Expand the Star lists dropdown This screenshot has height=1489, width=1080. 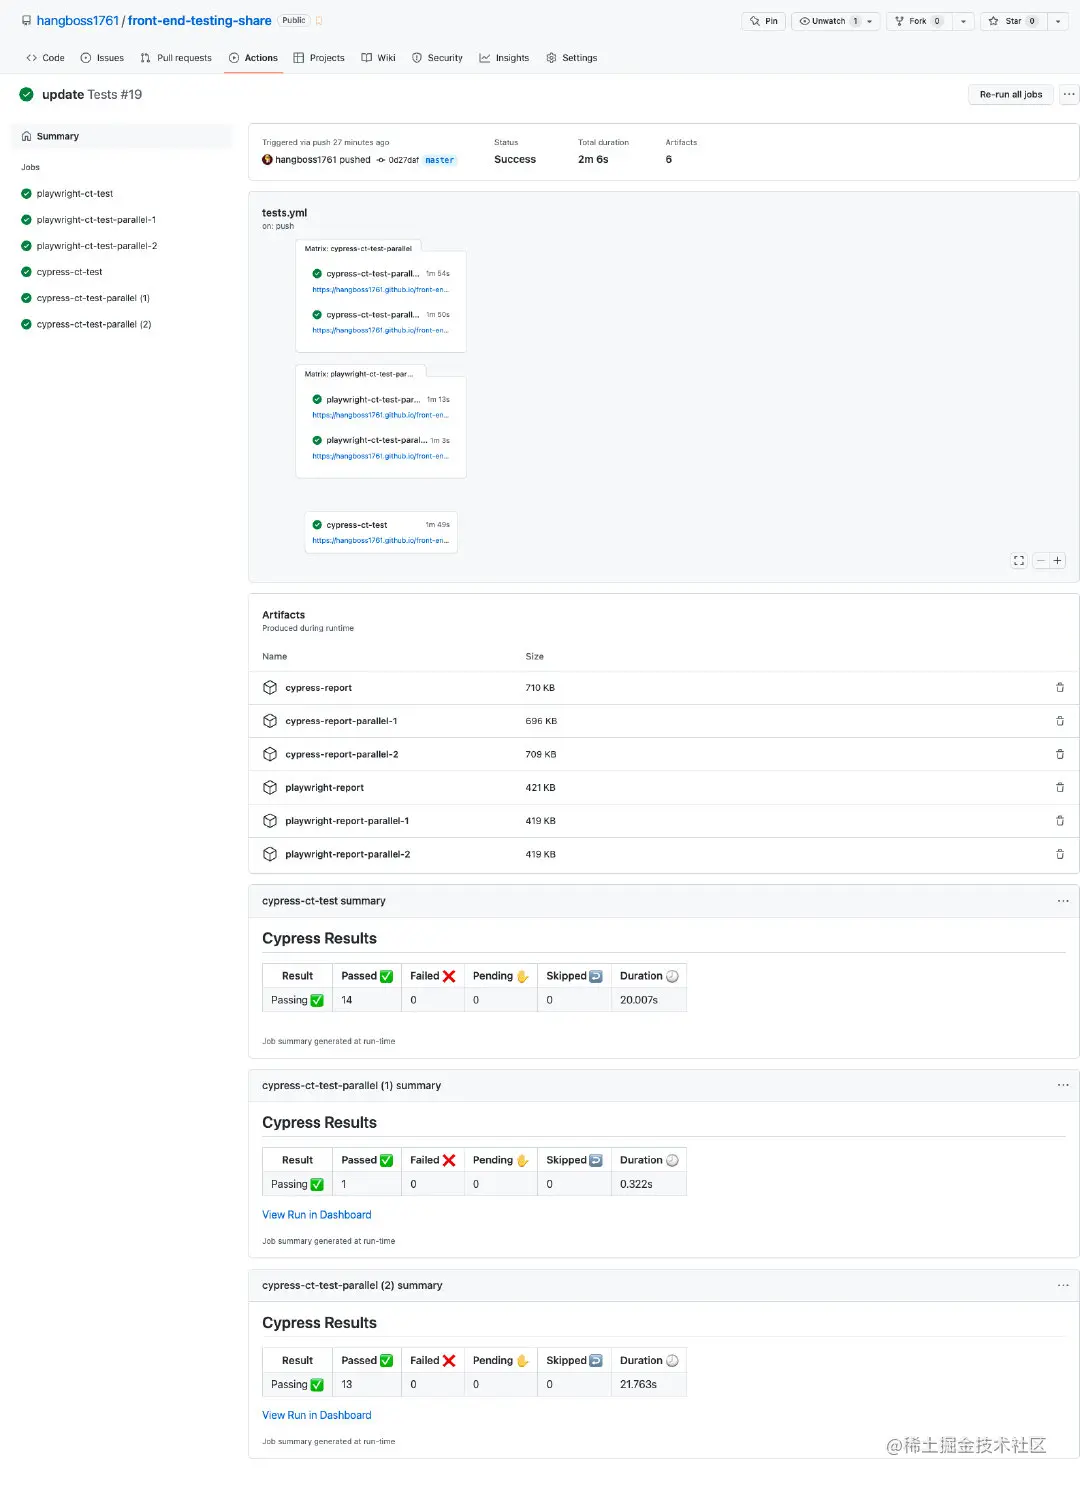tap(1058, 21)
